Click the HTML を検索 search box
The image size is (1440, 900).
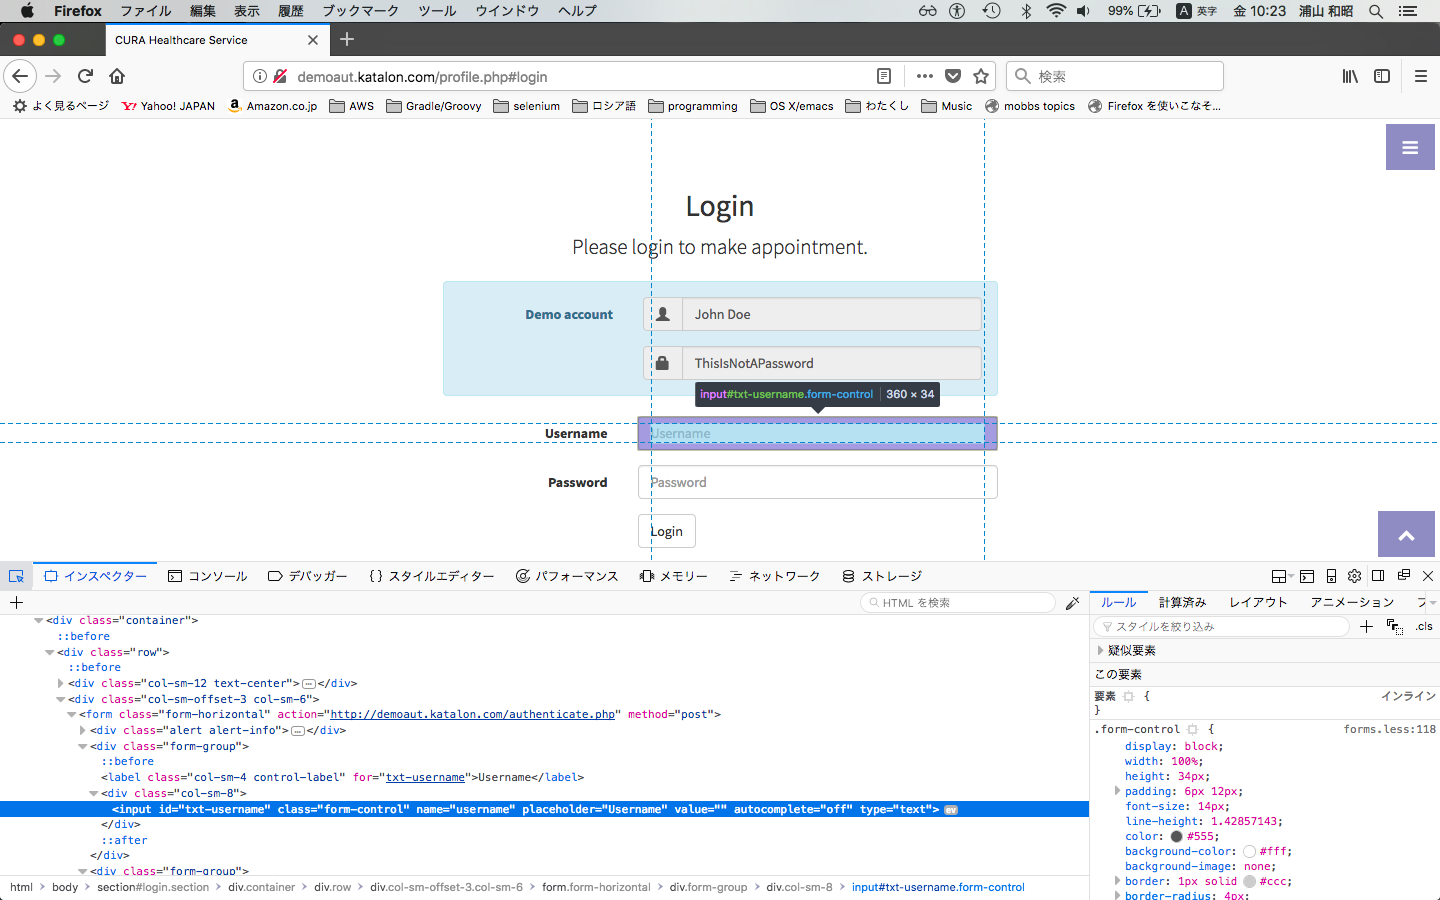[958, 603]
